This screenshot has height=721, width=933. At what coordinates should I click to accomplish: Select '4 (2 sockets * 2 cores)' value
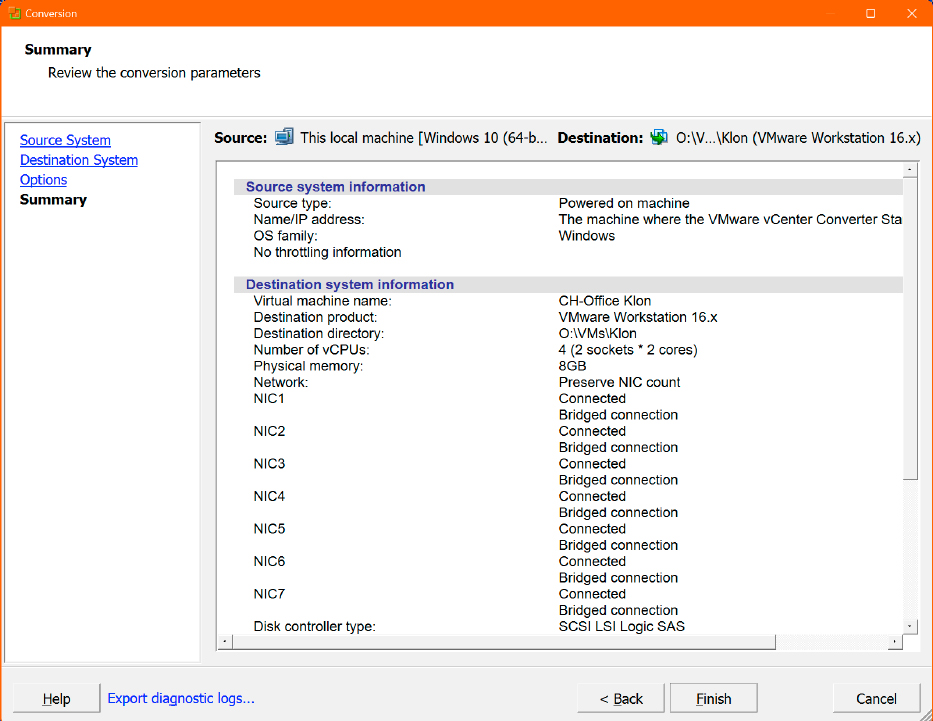point(628,350)
